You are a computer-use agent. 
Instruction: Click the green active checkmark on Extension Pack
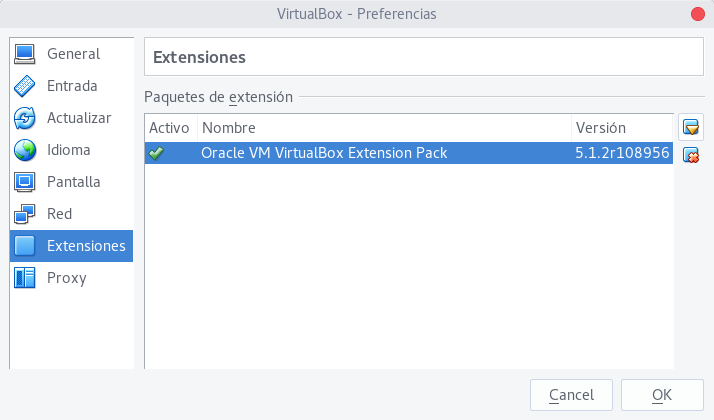(156, 153)
